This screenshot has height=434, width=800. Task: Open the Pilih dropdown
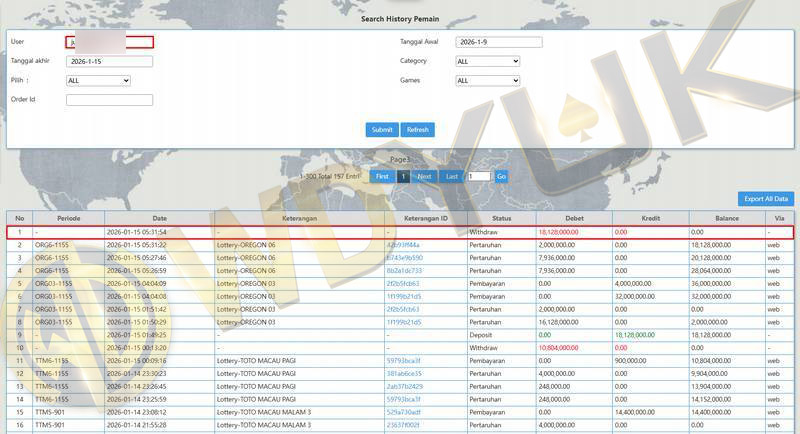98,81
